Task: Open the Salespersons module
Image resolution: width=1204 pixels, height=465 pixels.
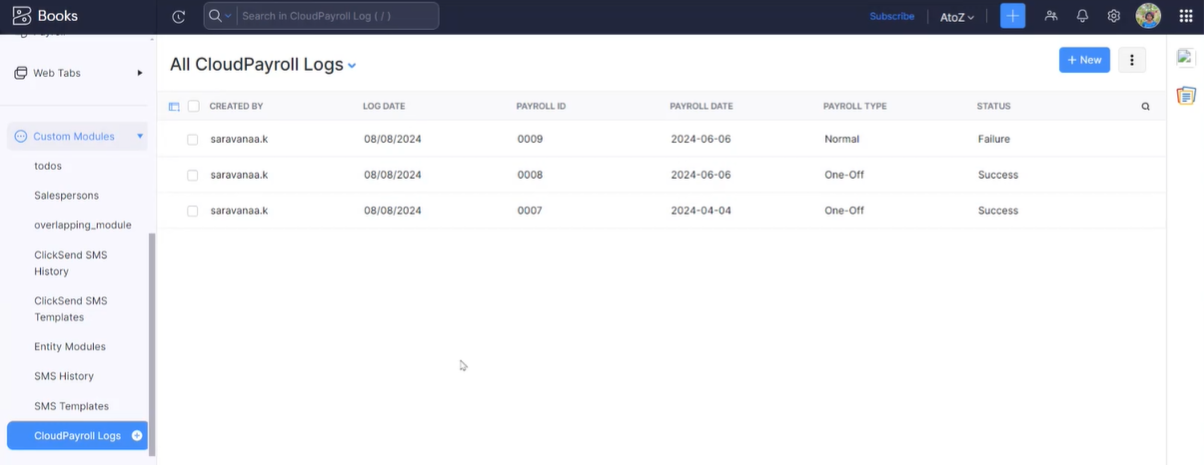Action: 66,195
